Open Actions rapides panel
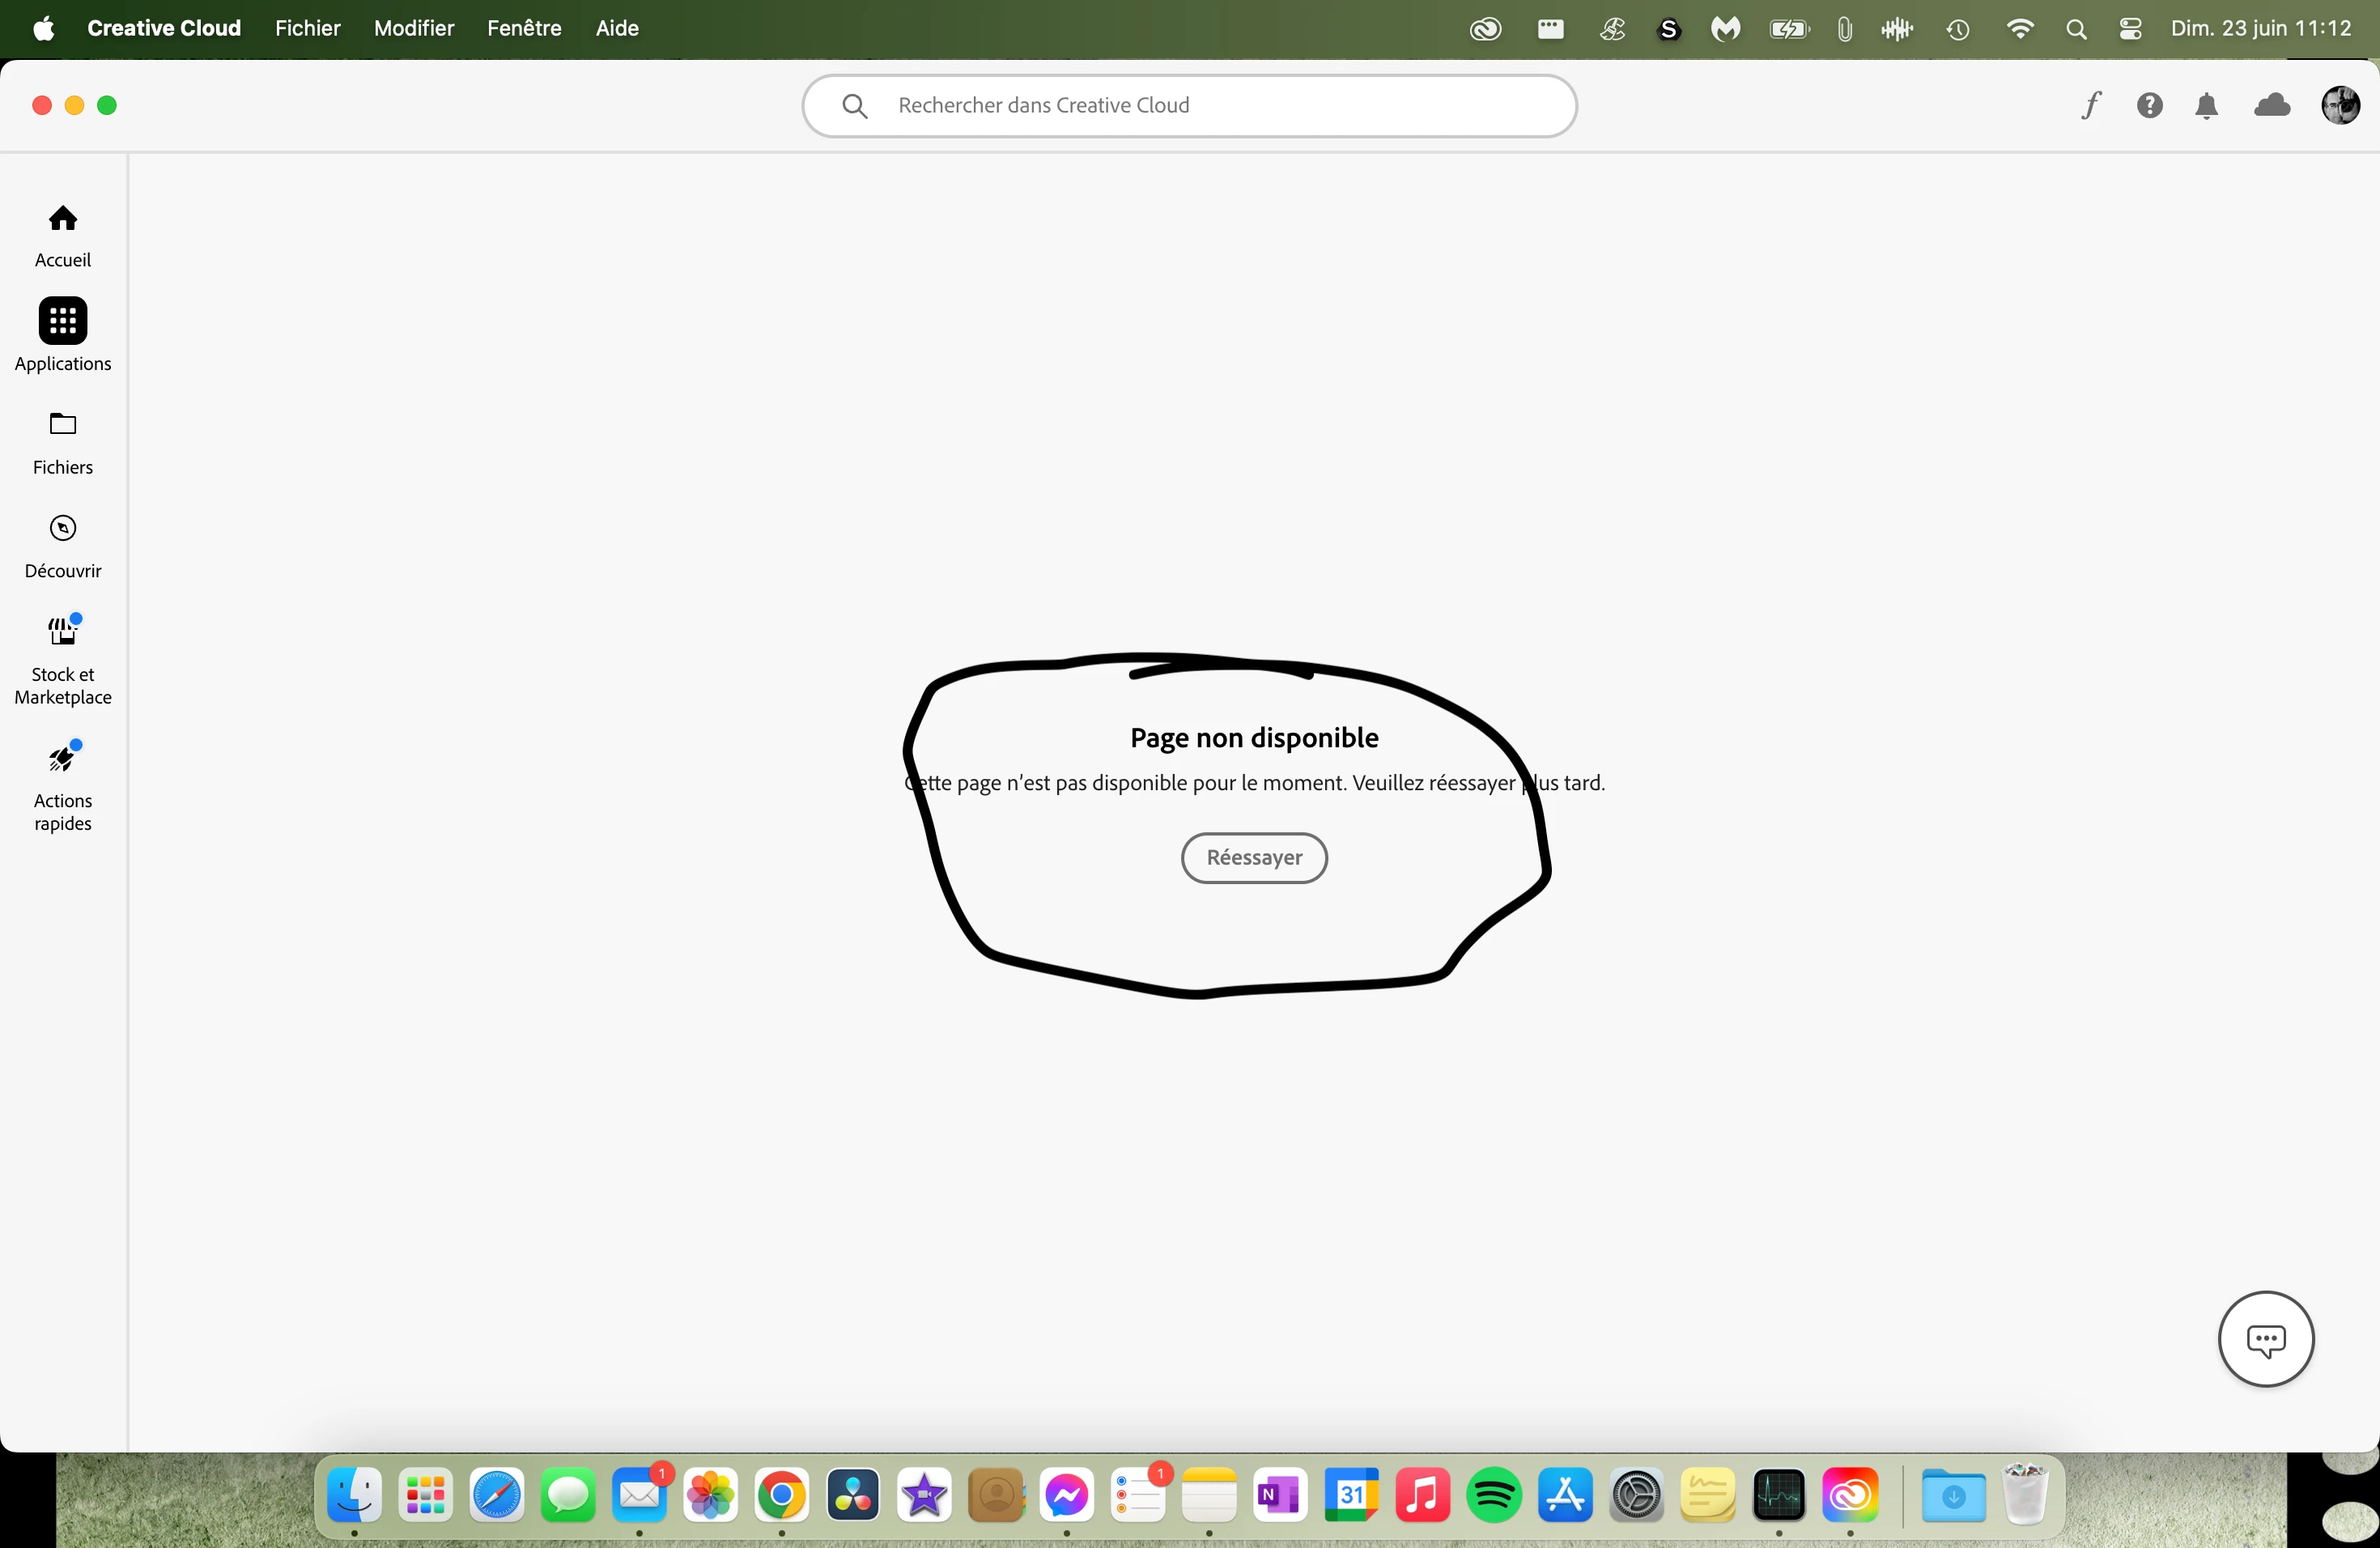 click(x=63, y=785)
